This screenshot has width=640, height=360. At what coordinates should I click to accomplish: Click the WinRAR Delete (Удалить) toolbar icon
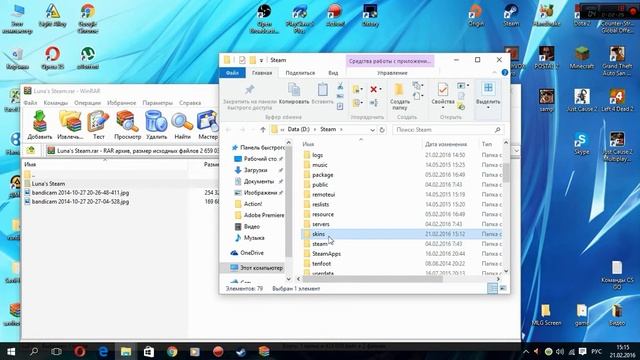(156, 121)
